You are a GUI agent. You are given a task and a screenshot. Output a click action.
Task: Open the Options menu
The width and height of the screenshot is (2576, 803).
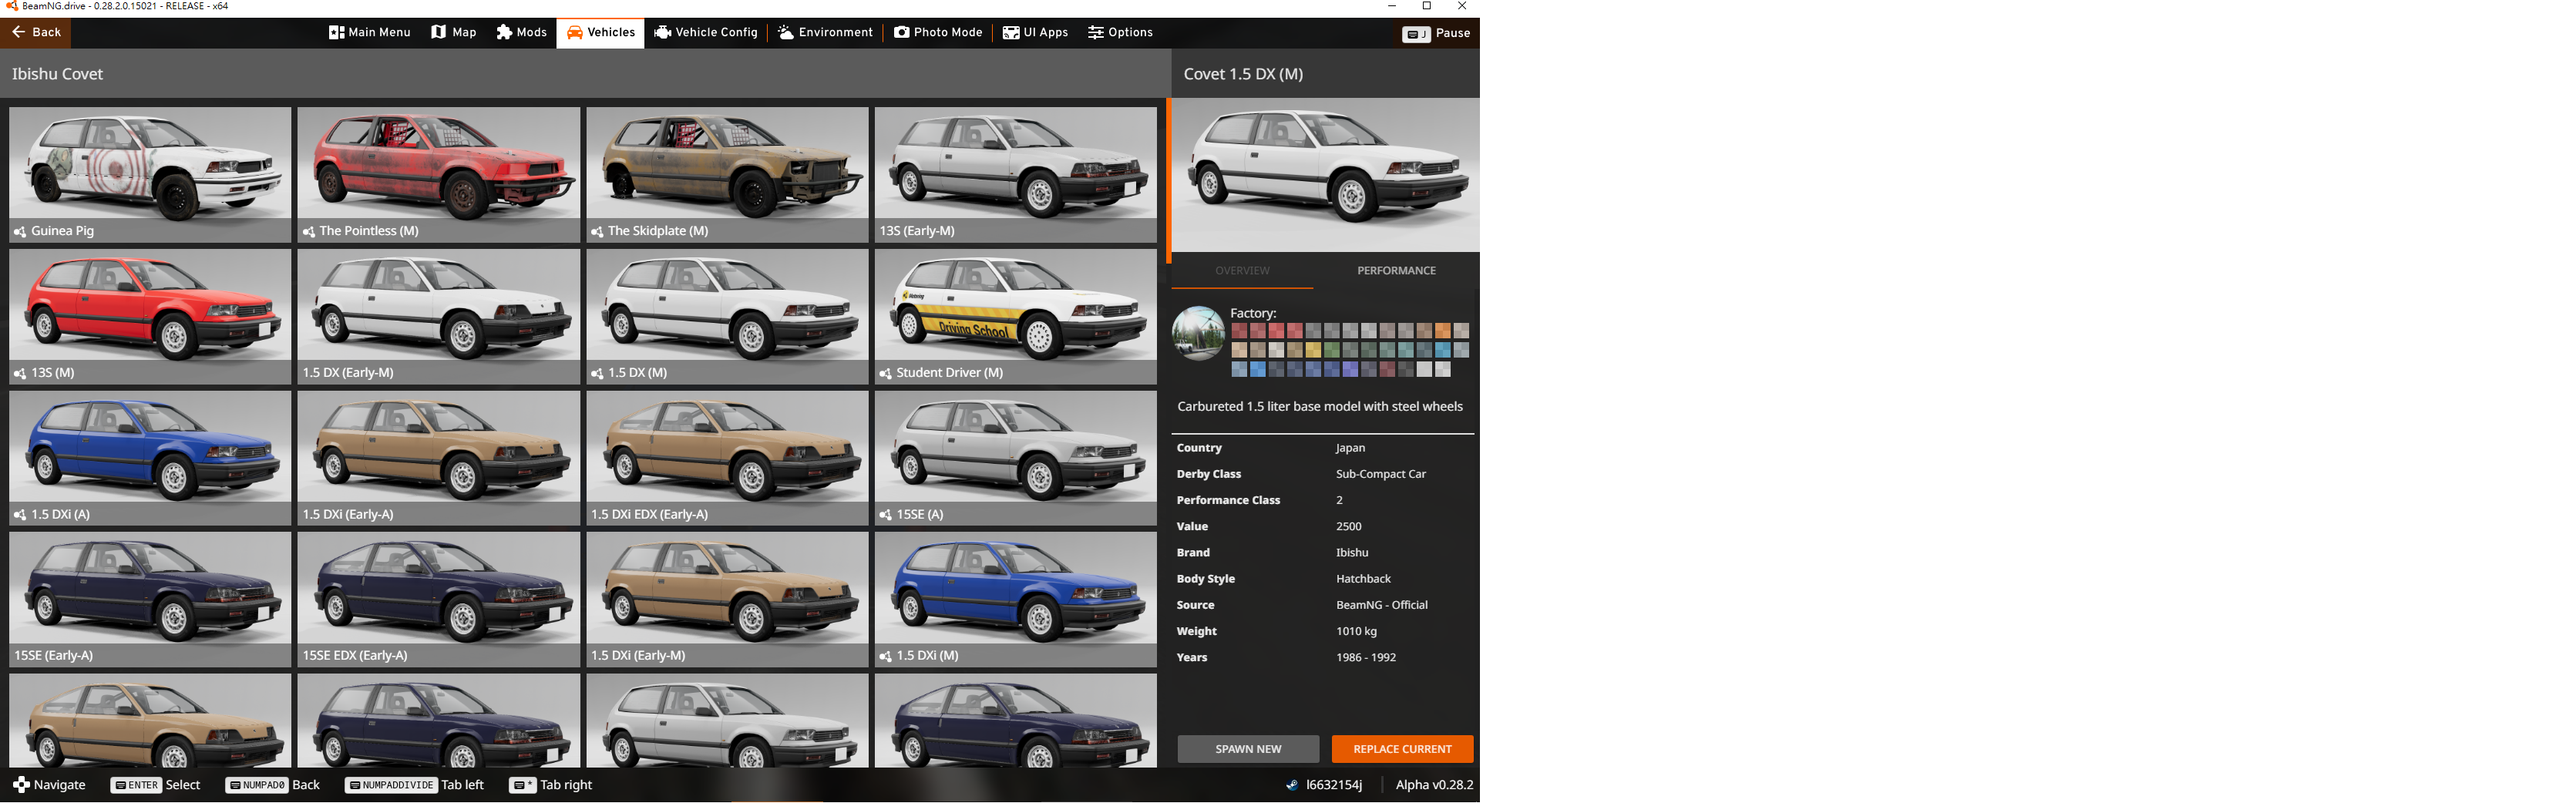coord(1120,32)
